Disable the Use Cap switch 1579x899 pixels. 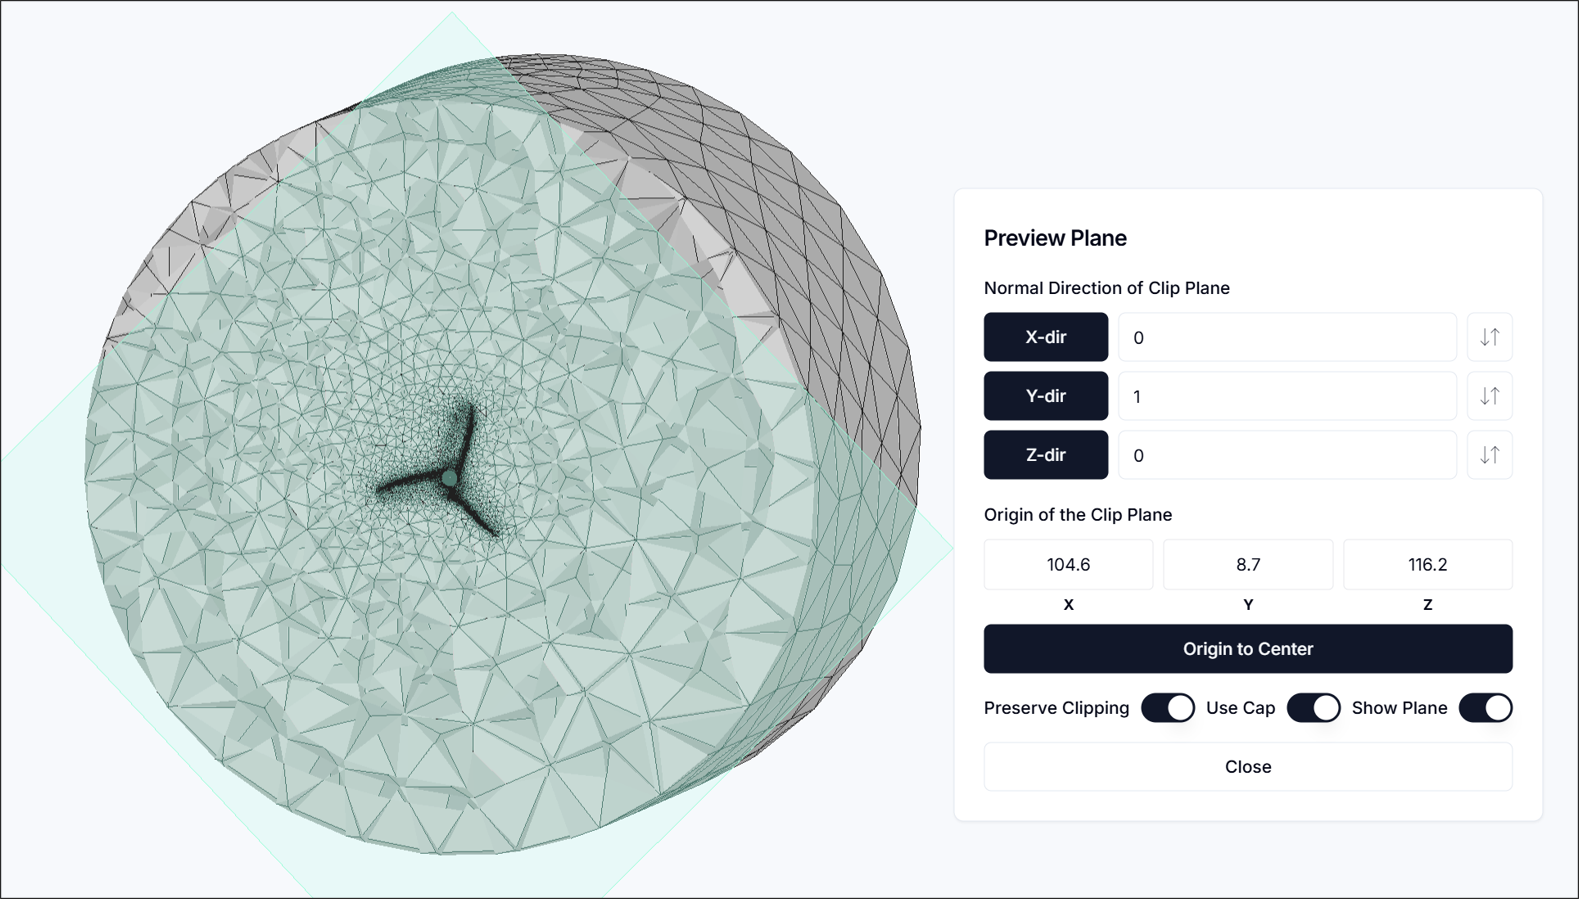tap(1313, 708)
